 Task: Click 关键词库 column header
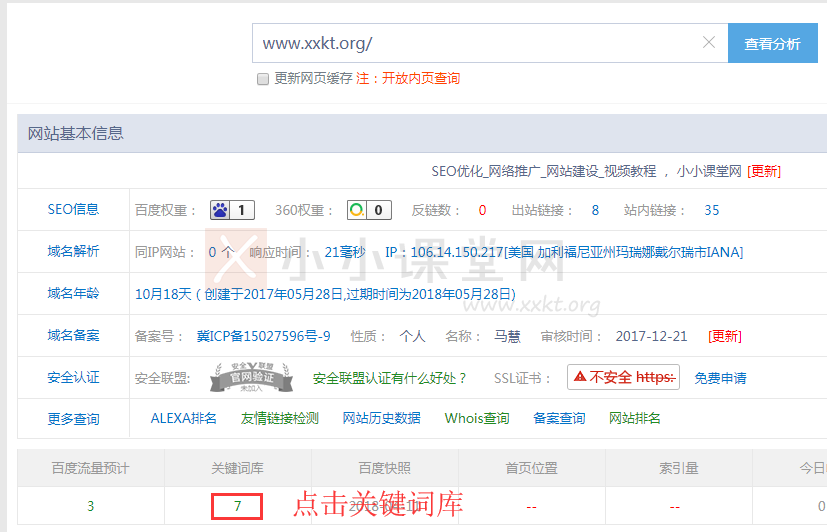click(237, 468)
